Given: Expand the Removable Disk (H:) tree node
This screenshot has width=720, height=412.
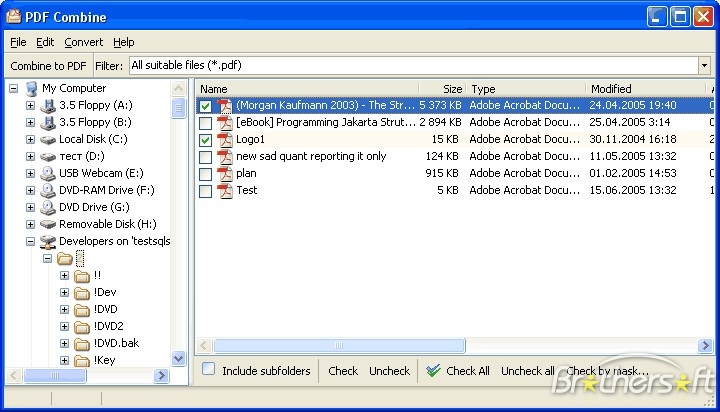Looking at the screenshot, I should (31, 224).
